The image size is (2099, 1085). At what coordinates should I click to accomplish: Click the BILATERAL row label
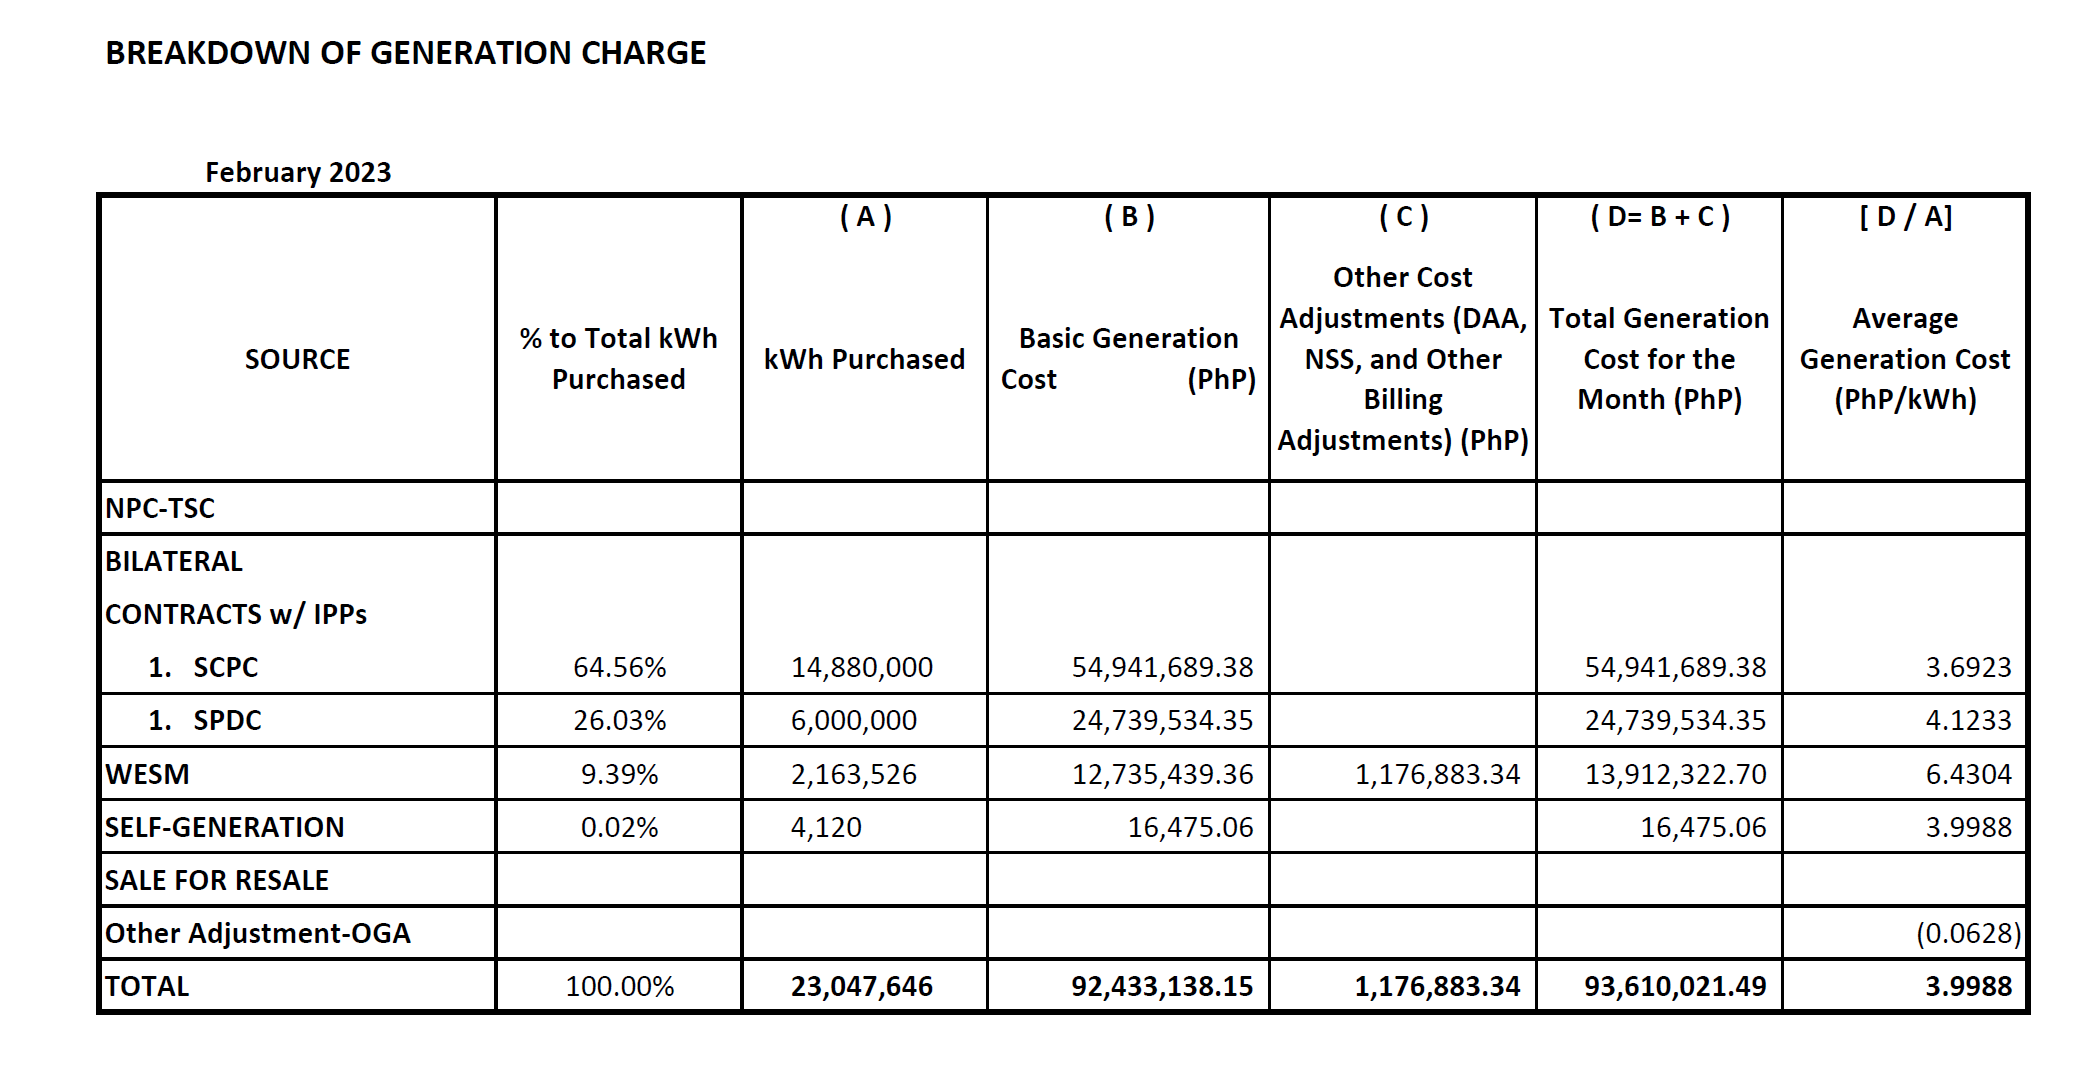tap(174, 561)
